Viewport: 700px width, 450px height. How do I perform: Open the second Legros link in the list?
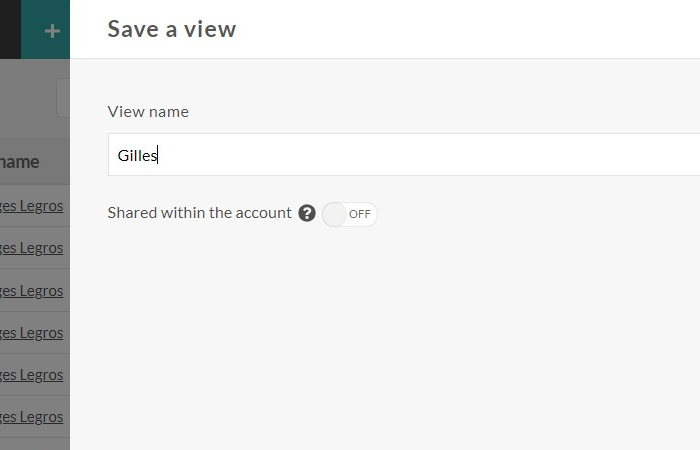click(32, 248)
